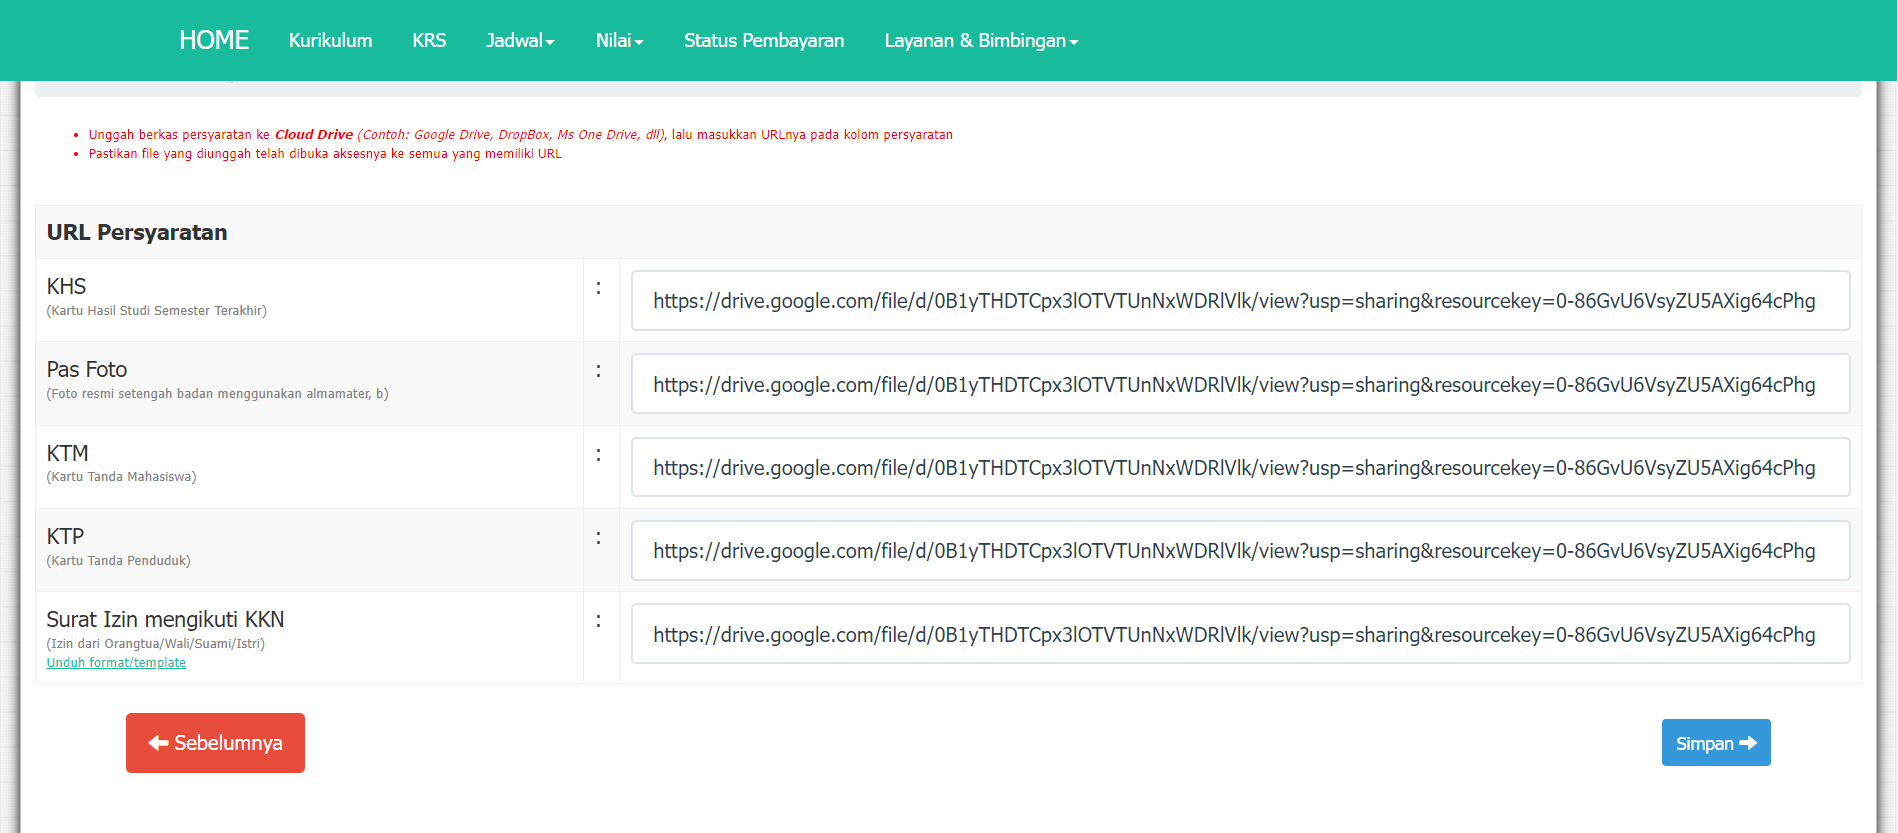This screenshot has width=1898, height=833.
Task: Click the Unduh format/template link
Action: tap(116, 663)
